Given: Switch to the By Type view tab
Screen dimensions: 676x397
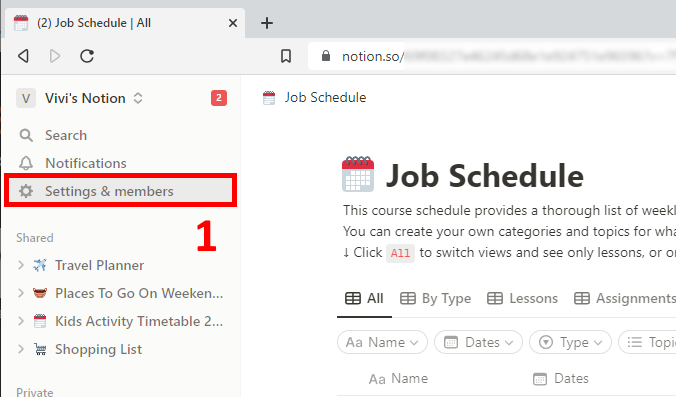Looking at the screenshot, I should [x=435, y=298].
